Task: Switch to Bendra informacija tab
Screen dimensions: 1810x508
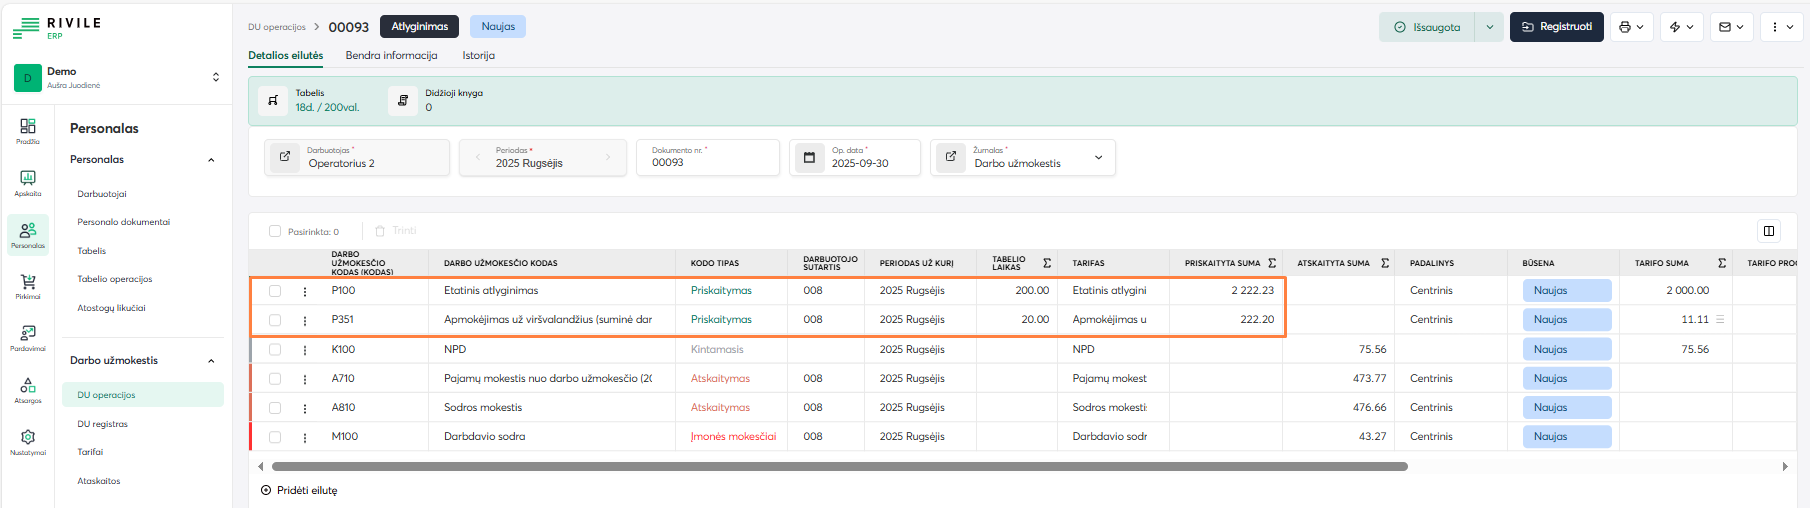Action: tap(391, 56)
